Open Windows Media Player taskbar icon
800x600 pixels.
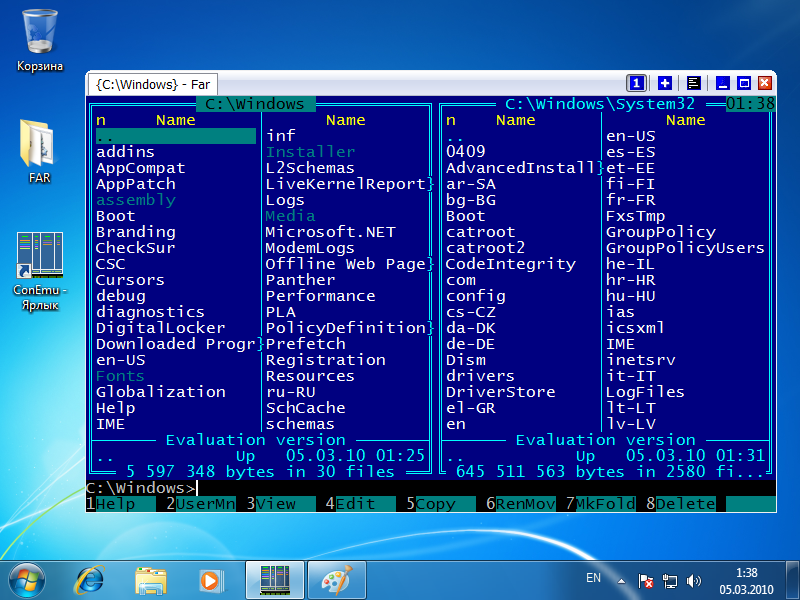(x=210, y=579)
